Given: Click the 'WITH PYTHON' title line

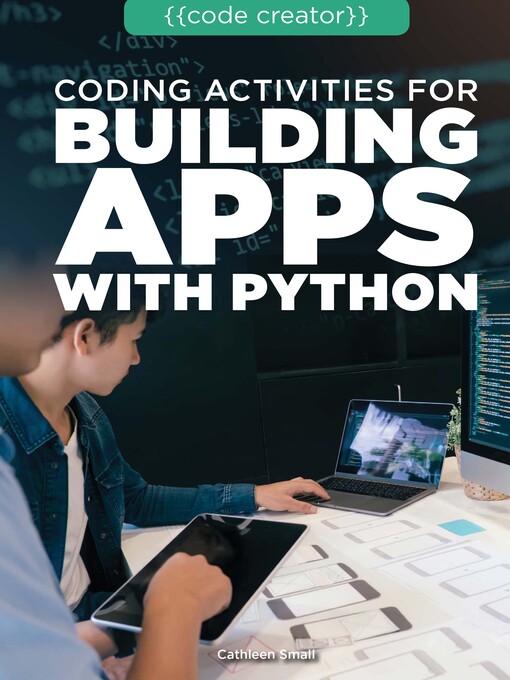Looking at the screenshot, I should pyautogui.click(x=267, y=291).
